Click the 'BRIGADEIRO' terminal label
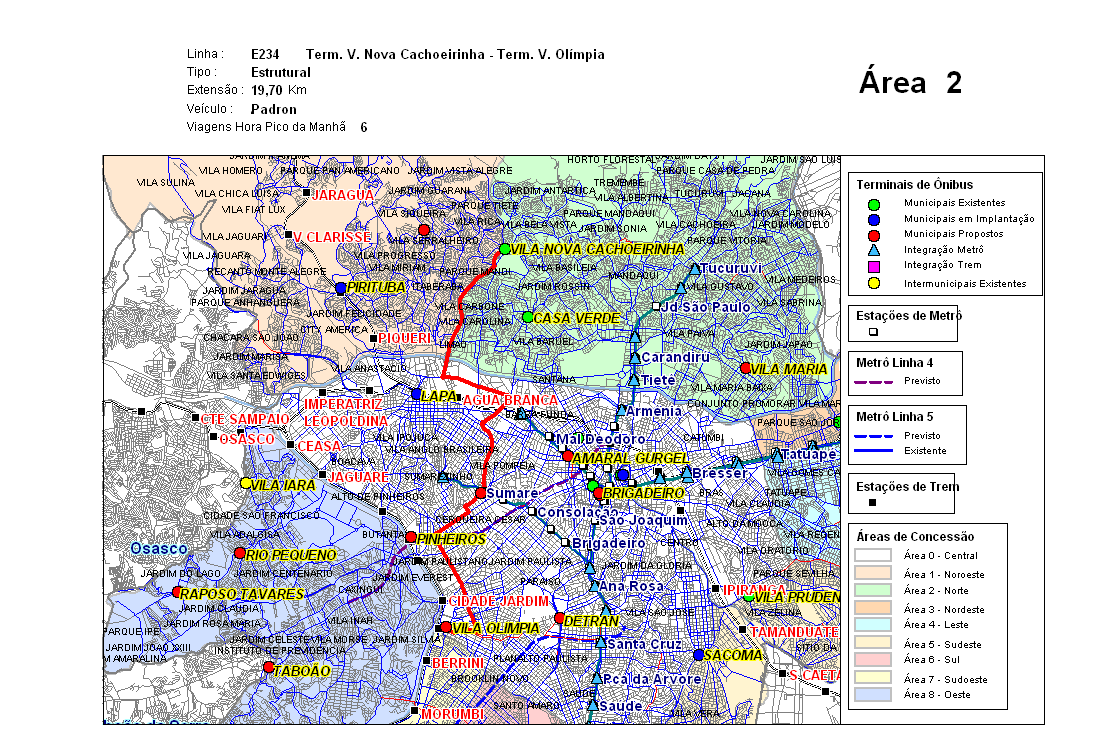This screenshot has width=1096, height=756. click(x=643, y=493)
